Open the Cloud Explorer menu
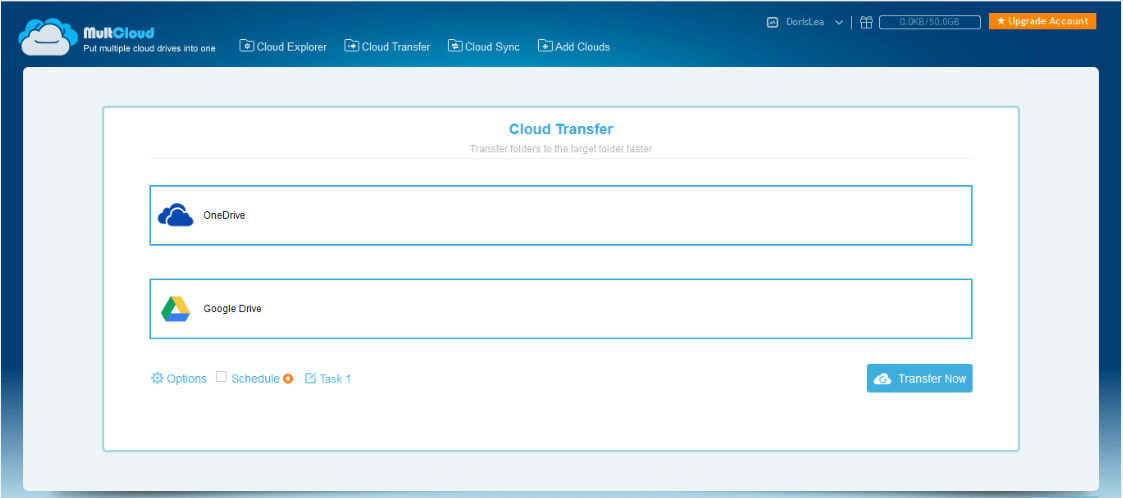Viewport: 1123px width, 498px height. click(283, 47)
